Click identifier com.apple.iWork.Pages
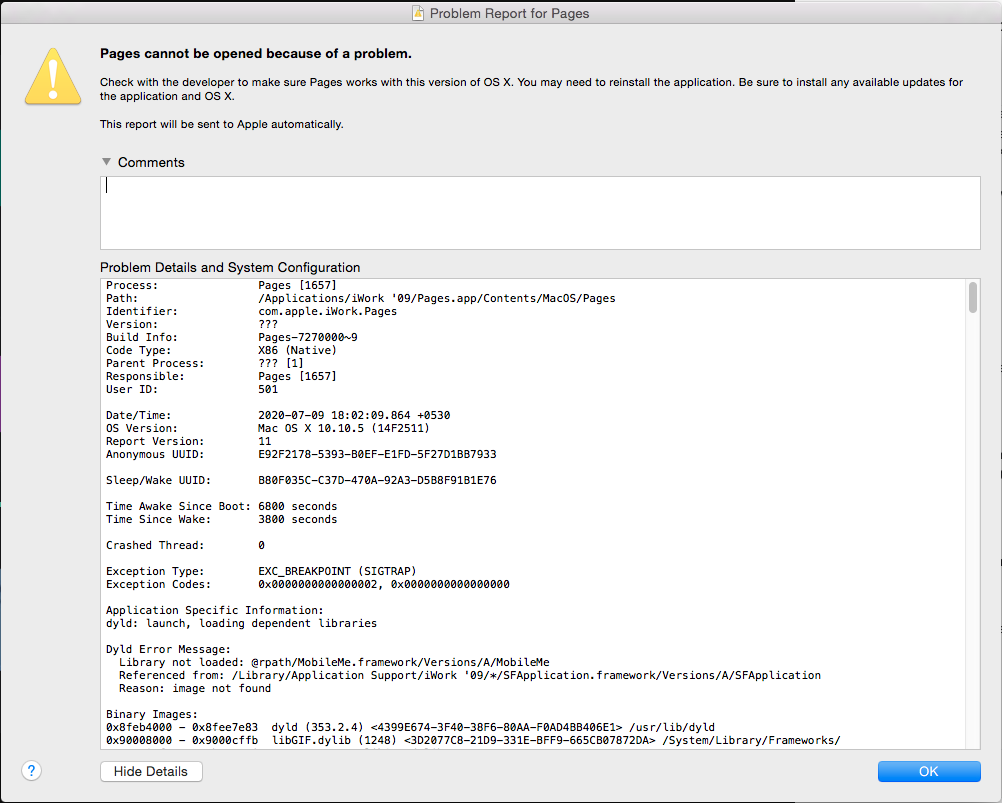This screenshot has width=1002, height=803. tap(327, 311)
